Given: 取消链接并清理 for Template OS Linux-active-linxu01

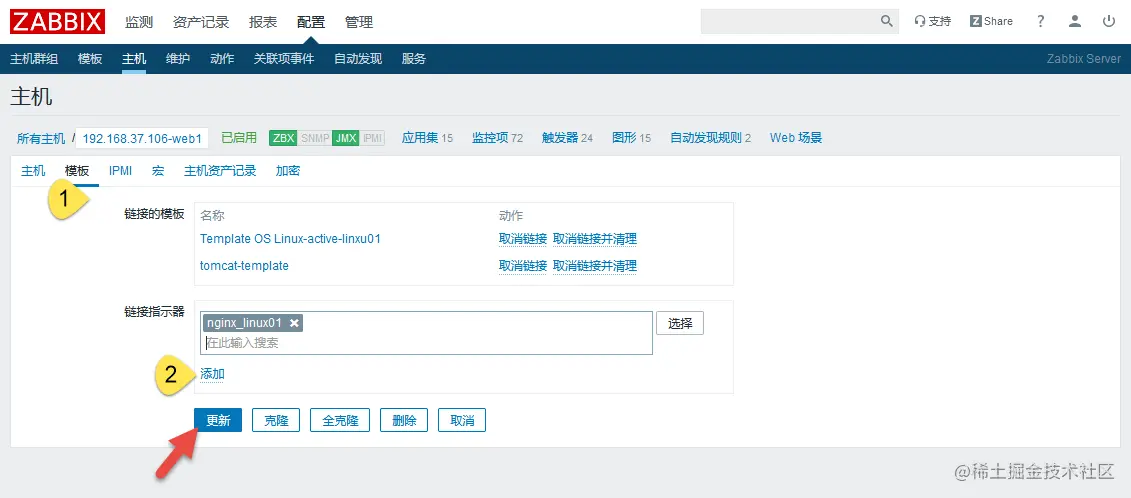Looking at the screenshot, I should (594, 239).
